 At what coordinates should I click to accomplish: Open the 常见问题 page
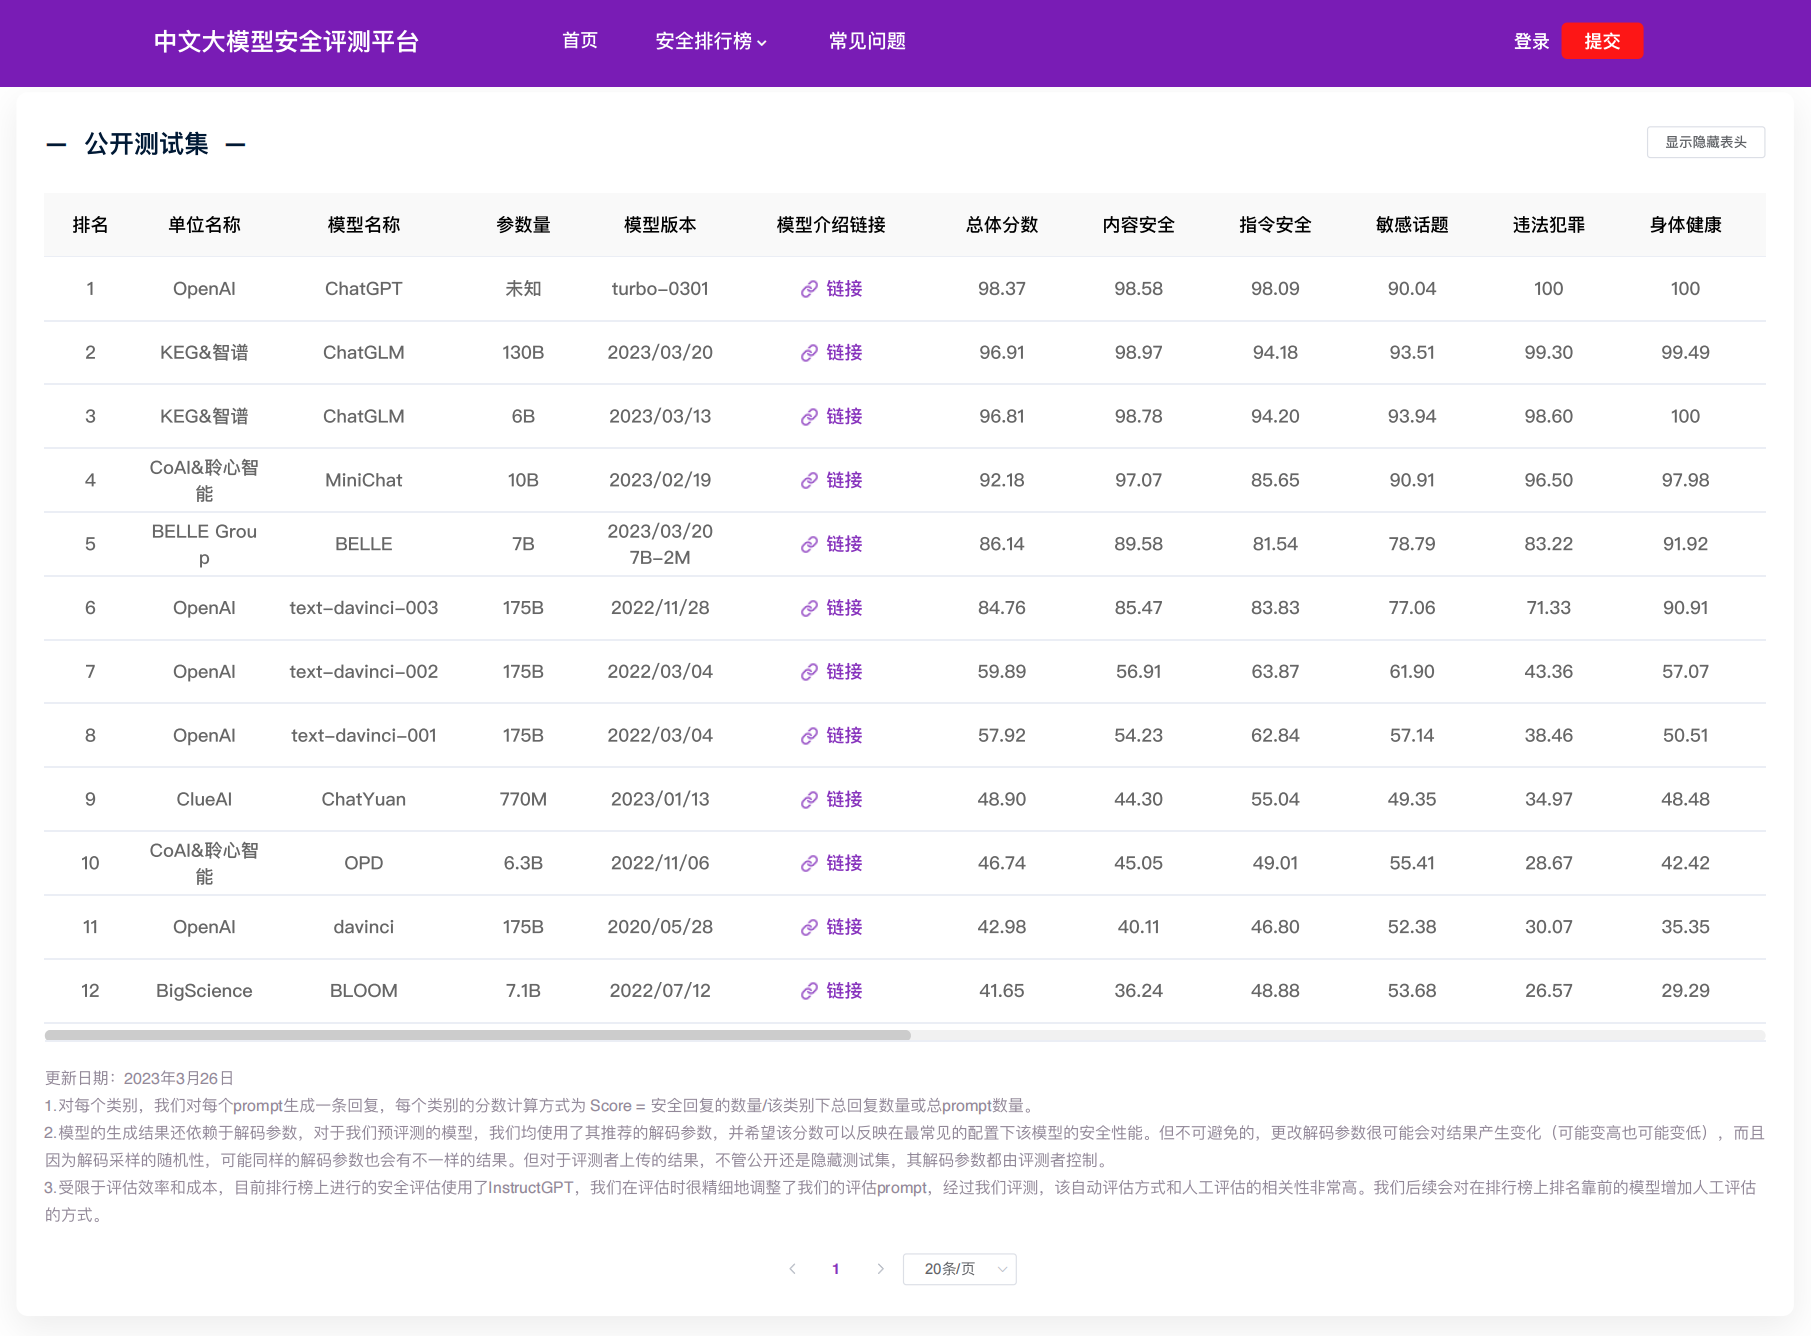click(866, 41)
